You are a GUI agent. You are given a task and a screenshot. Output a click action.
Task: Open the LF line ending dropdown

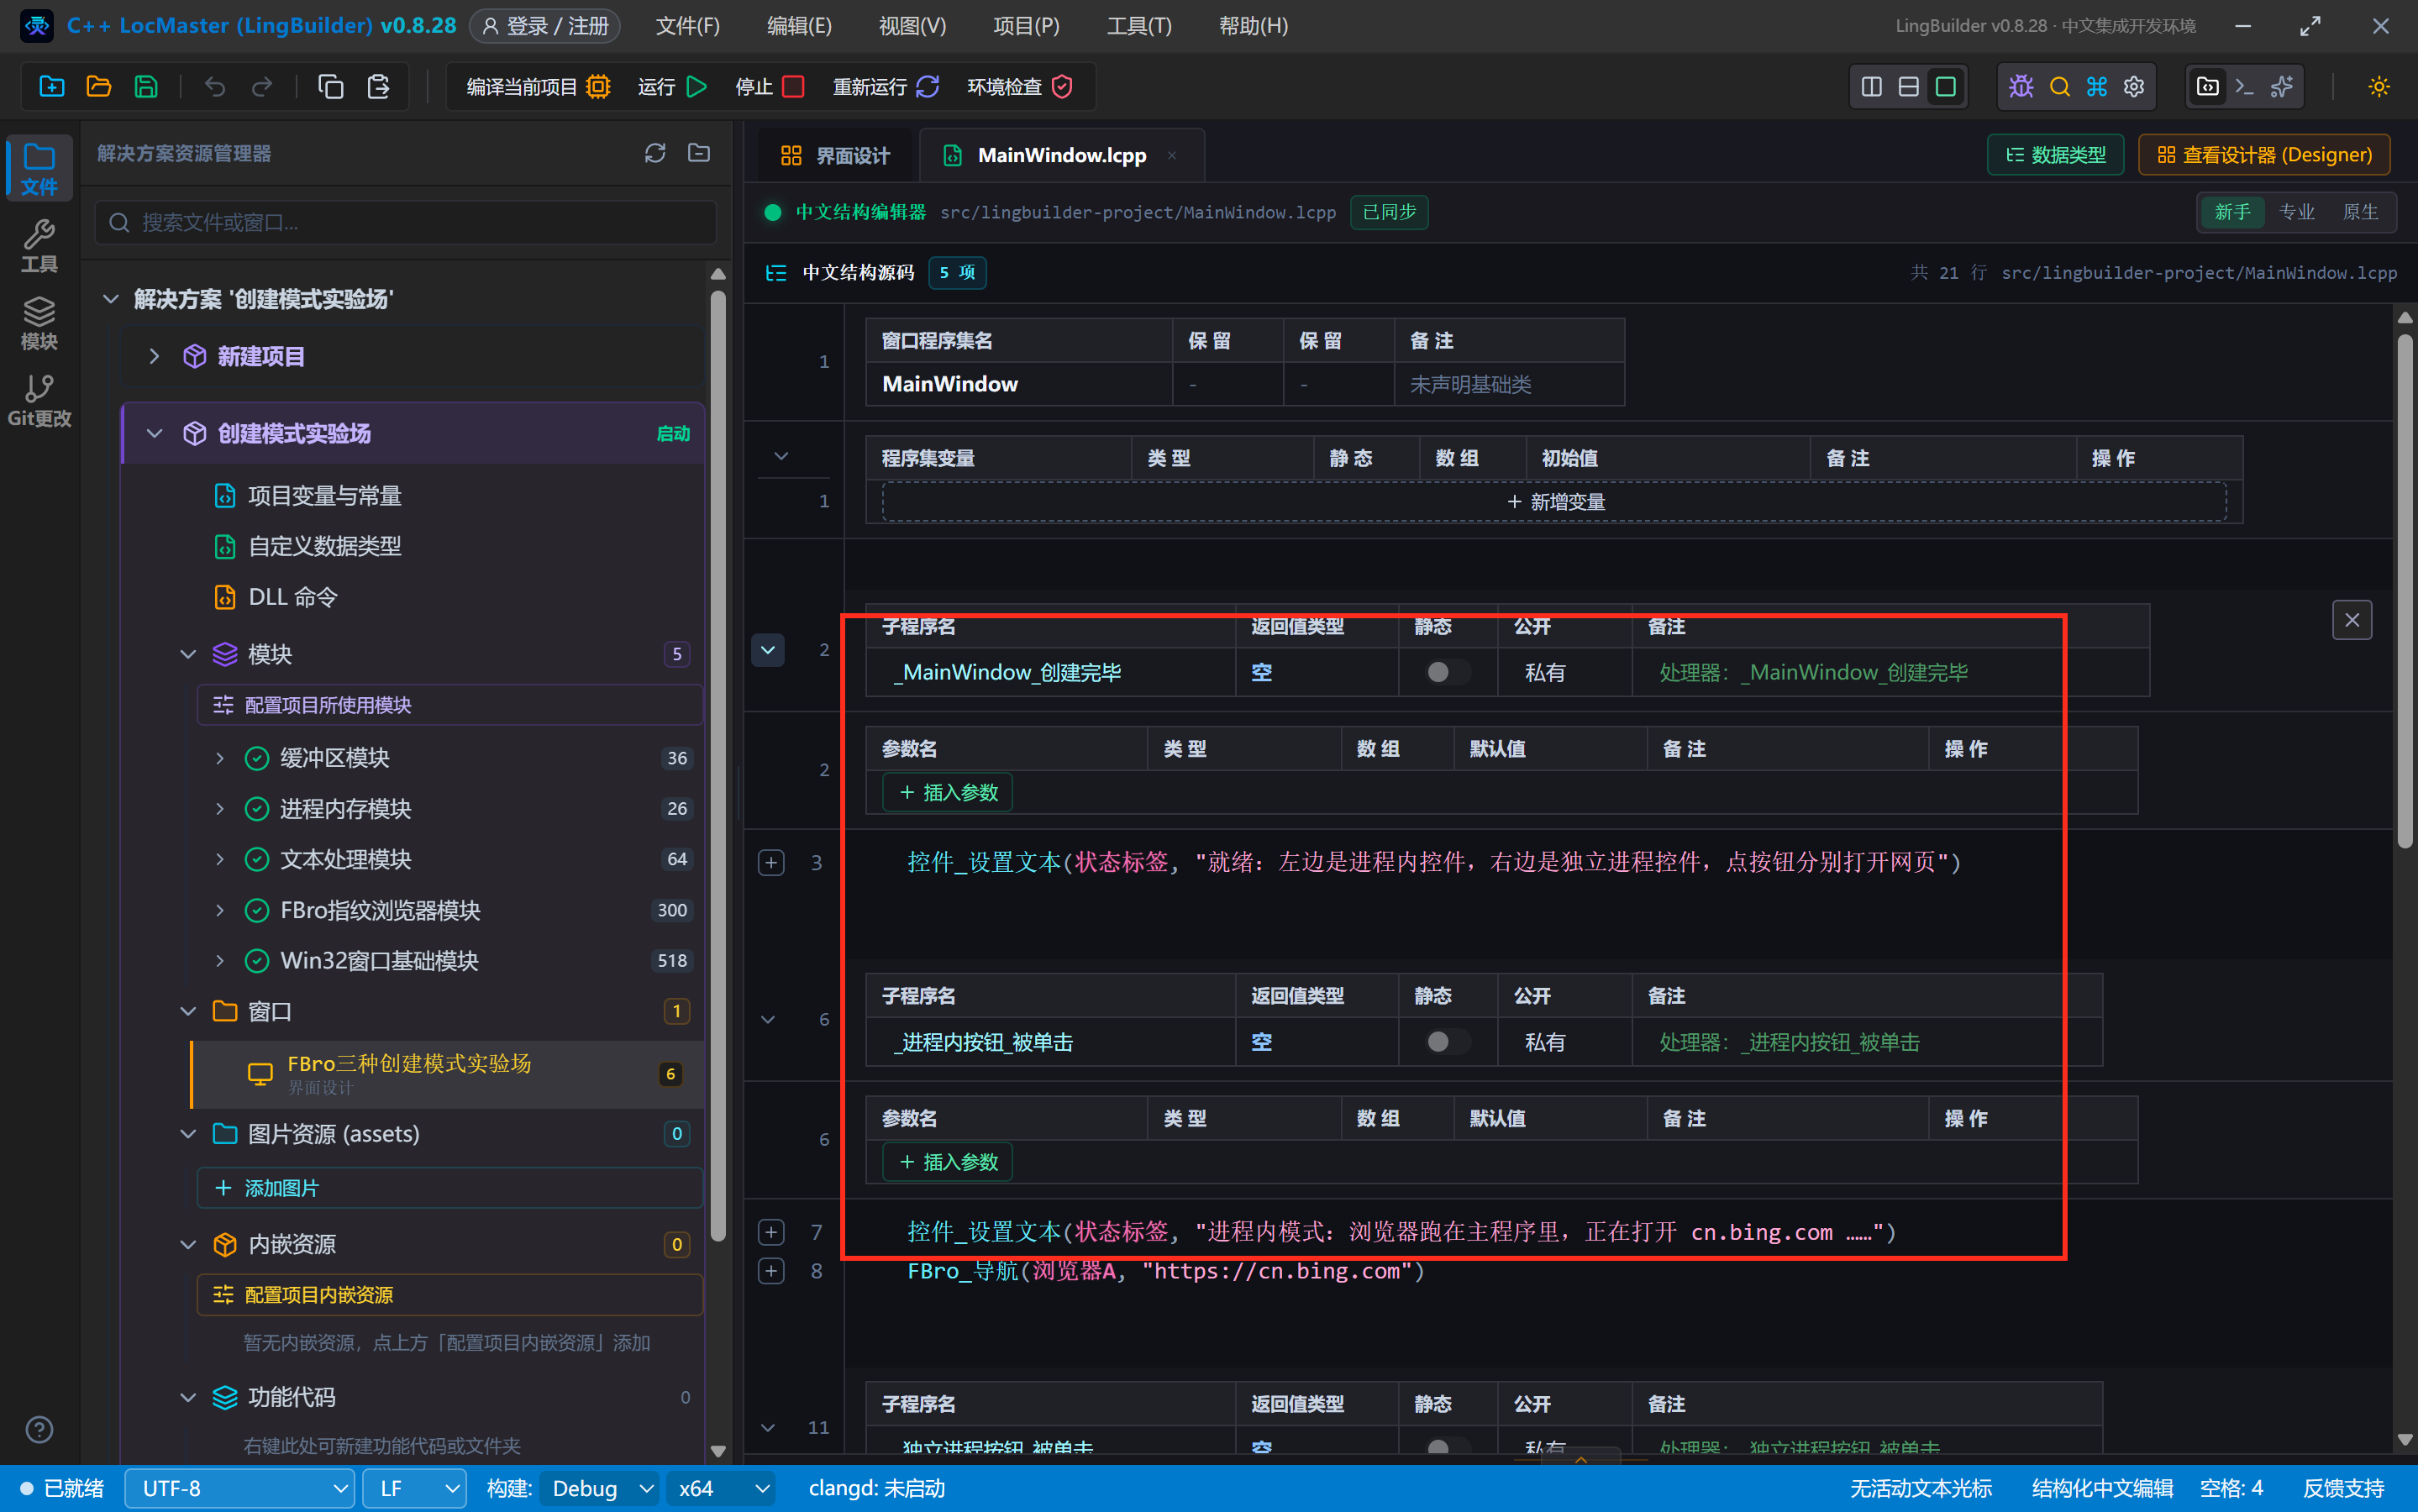point(415,1488)
